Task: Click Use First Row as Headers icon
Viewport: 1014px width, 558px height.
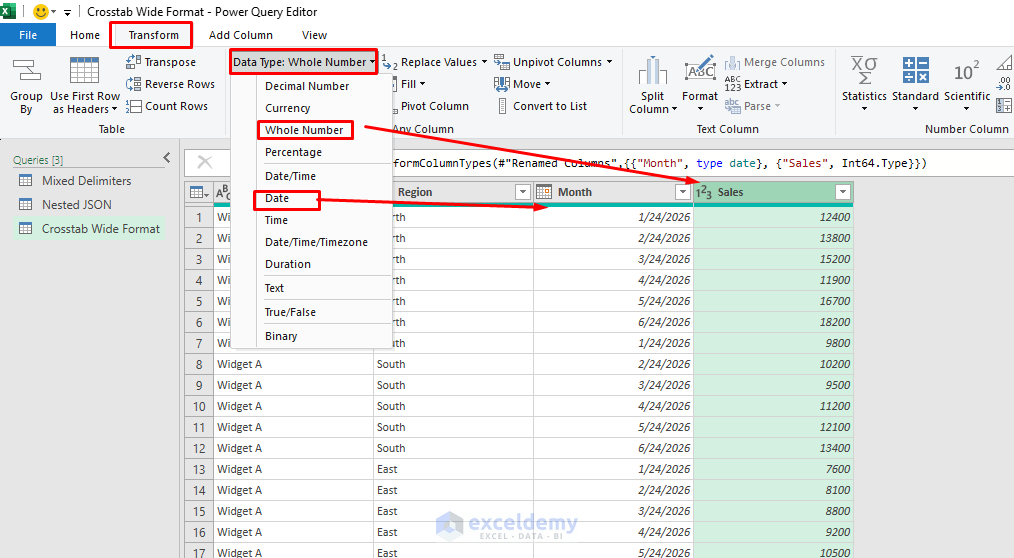Action: tap(84, 70)
